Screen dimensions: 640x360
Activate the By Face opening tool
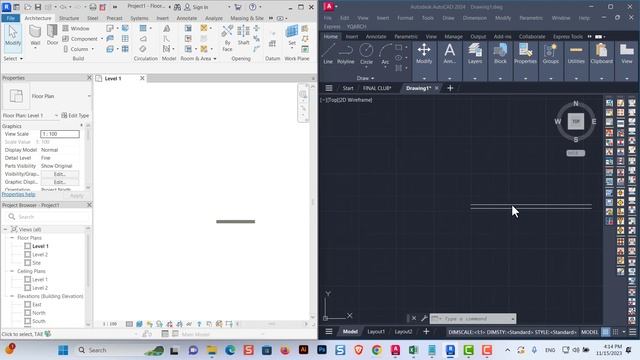(227, 39)
